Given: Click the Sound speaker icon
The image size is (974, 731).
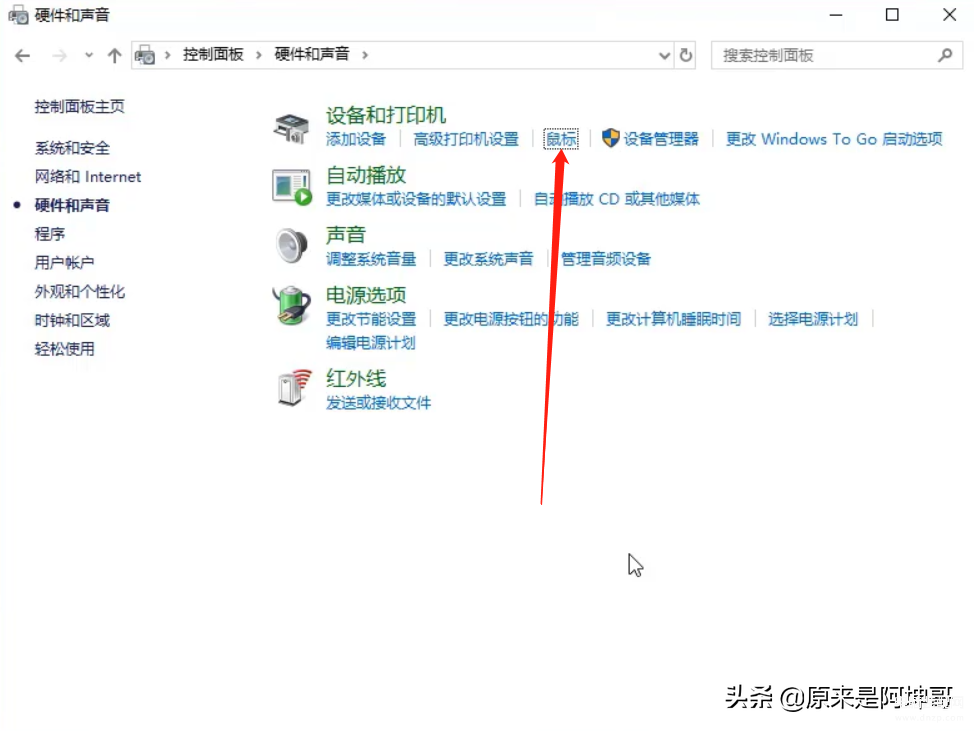Looking at the screenshot, I should pyautogui.click(x=291, y=246).
